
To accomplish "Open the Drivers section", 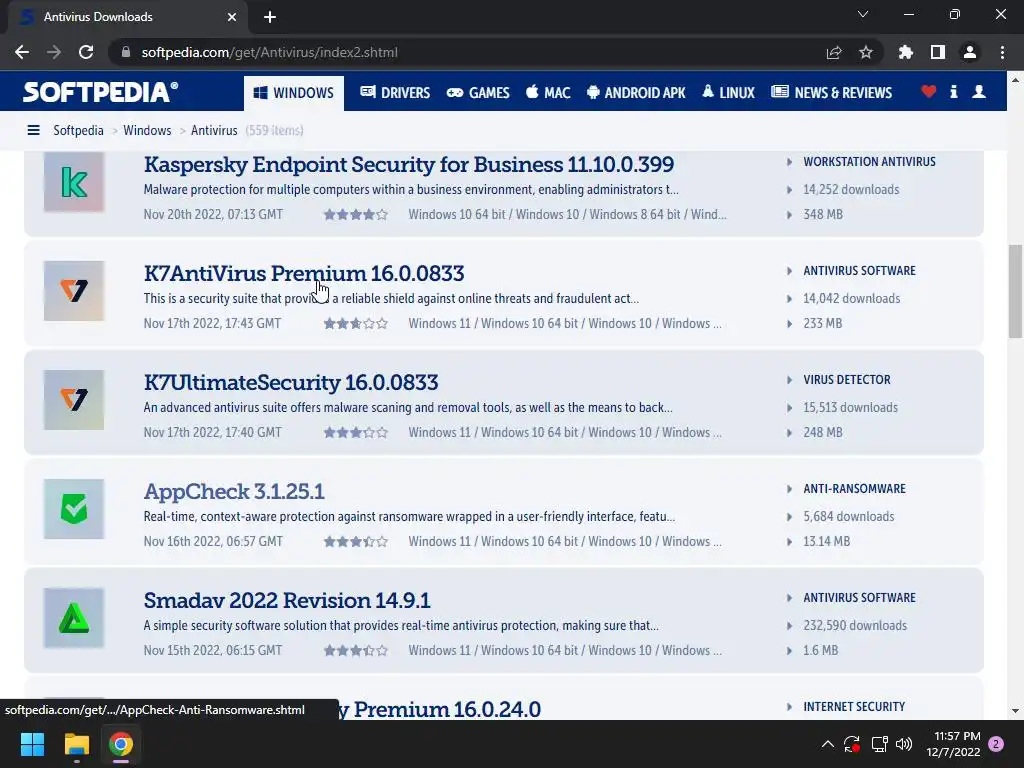I will pyautogui.click(x=395, y=93).
